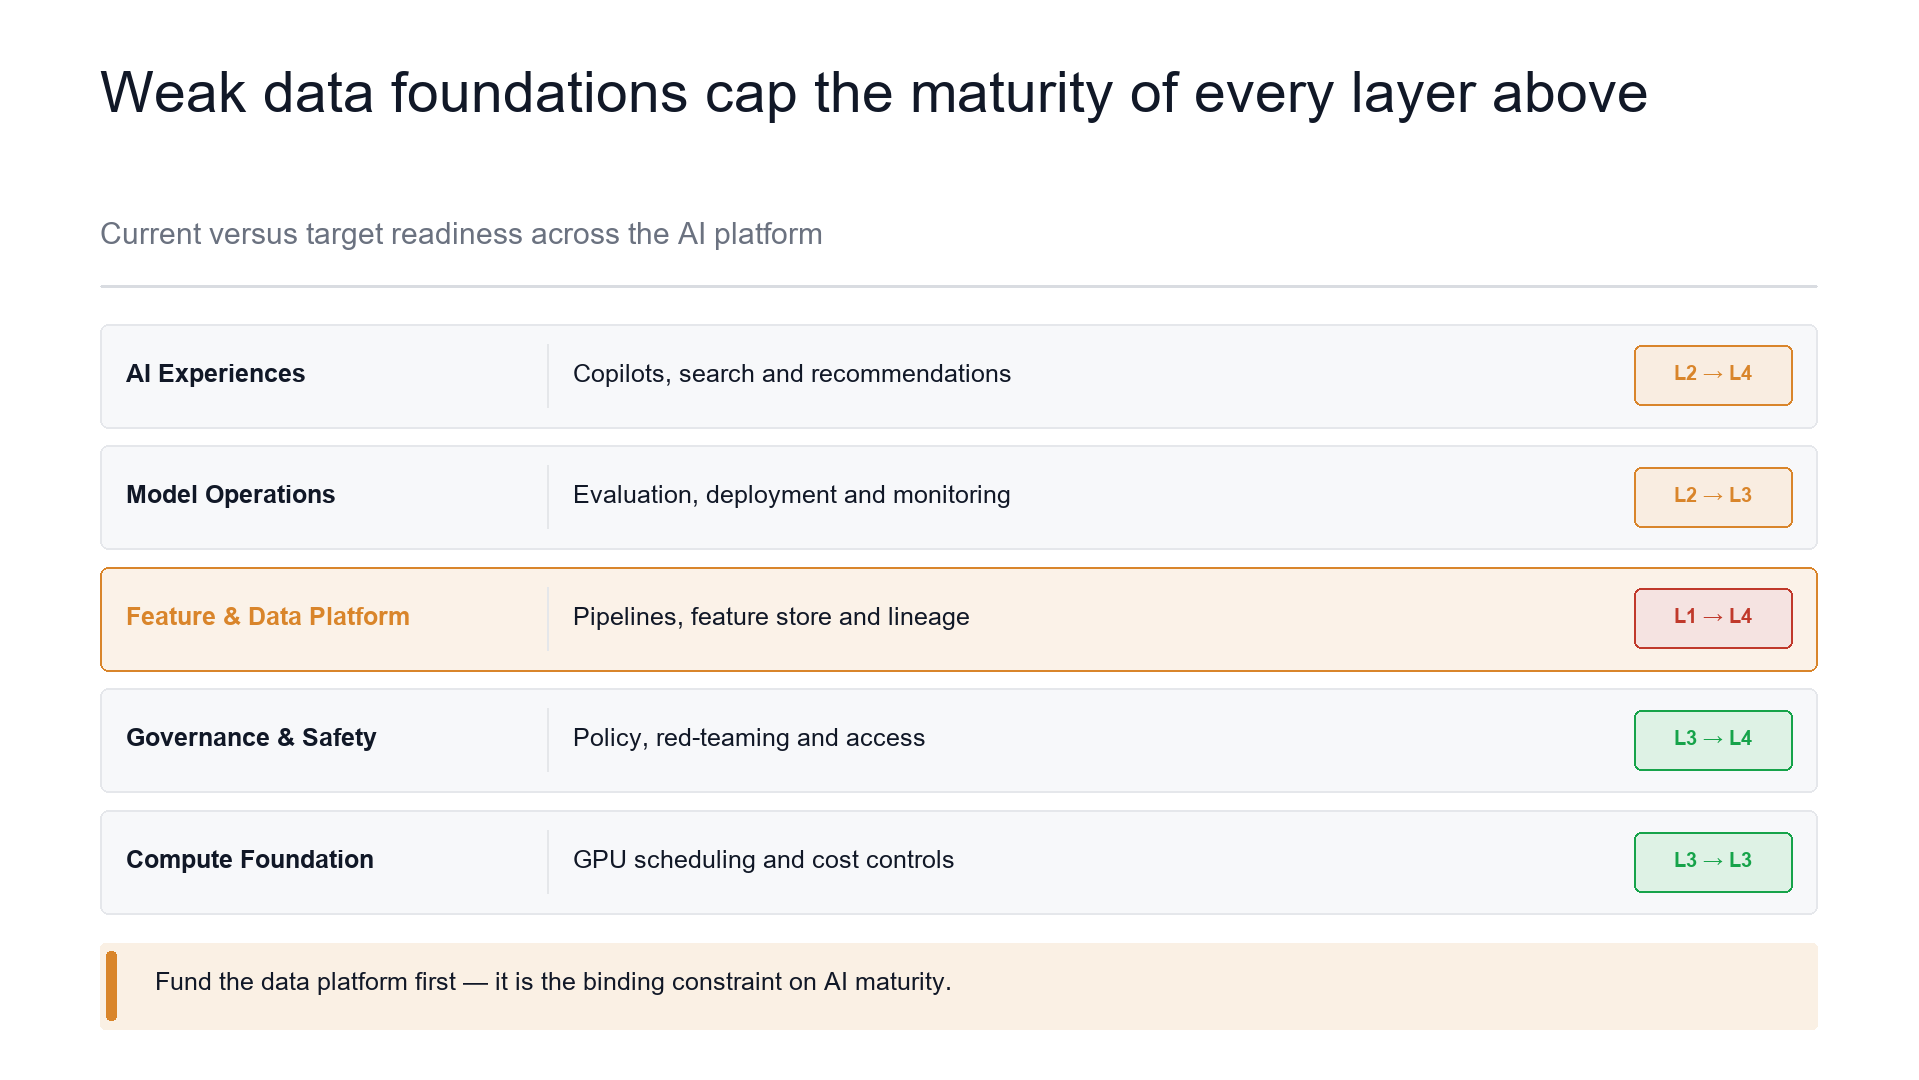Click the 'Fund the data platform first' callout
The width and height of the screenshot is (1919, 1080).
[959, 986]
